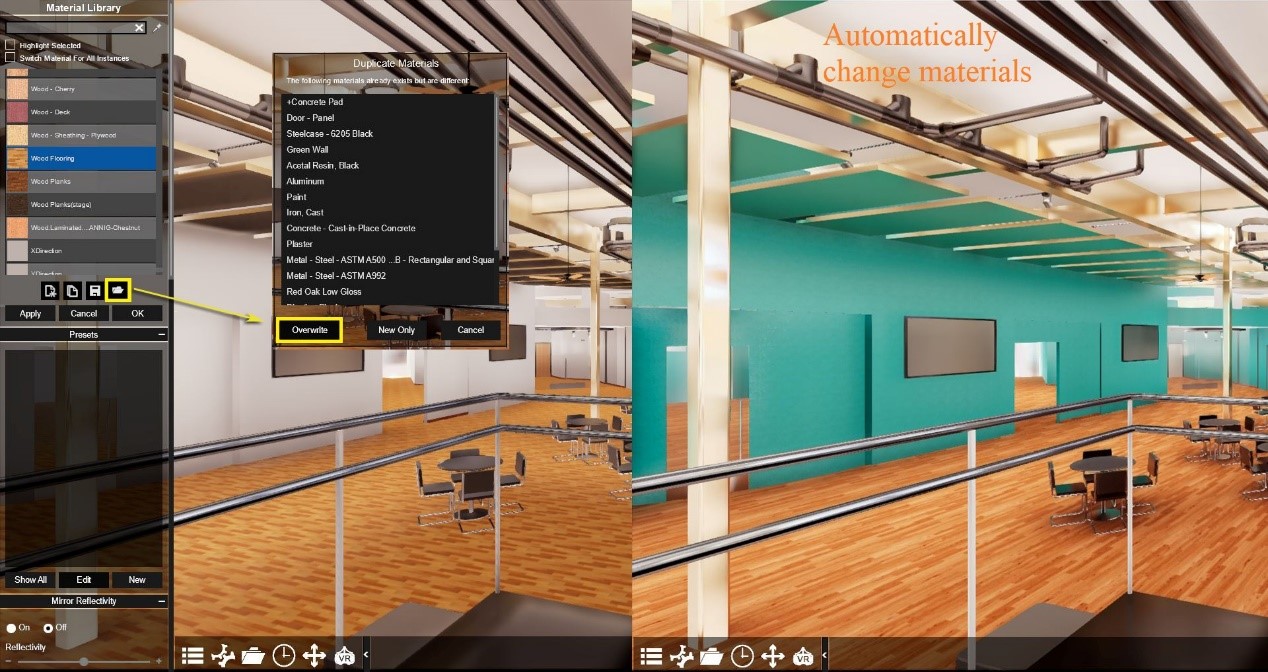
Task: Click the open folder icon in the teal-wall view
Action: pyautogui.click(x=712, y=655)
